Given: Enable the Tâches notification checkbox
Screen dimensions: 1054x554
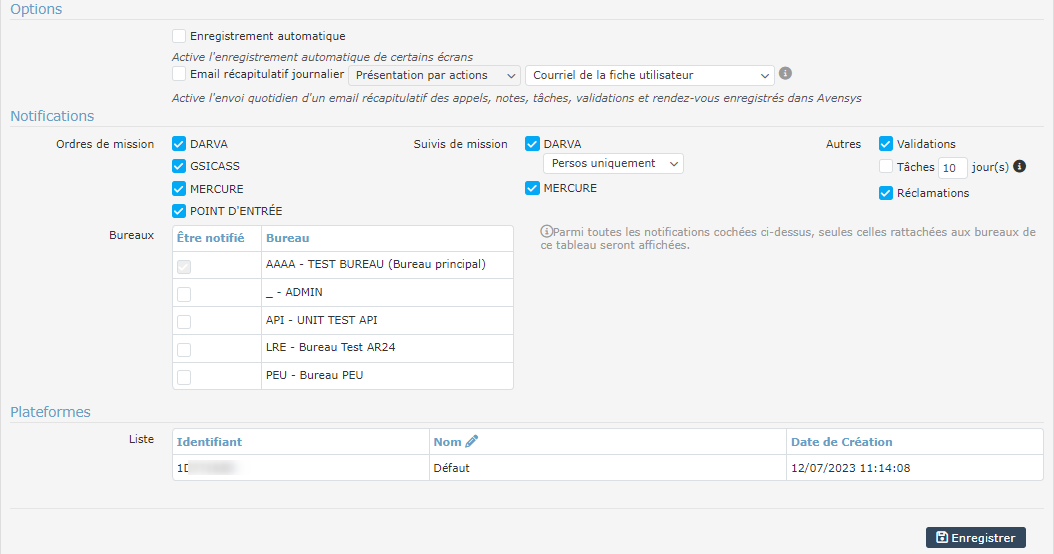Looking at the screenshot, I should (x=886, y=167).
